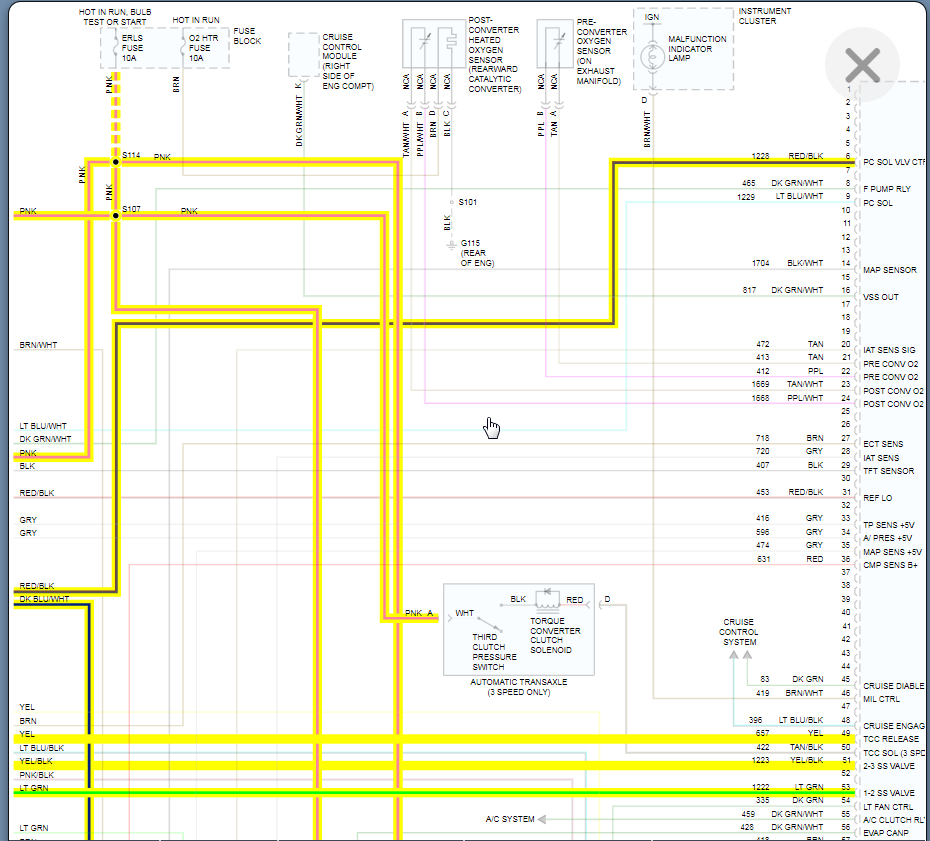
Task: Select wire number 1222 LT GRN
Action: [x=787, y=786]
